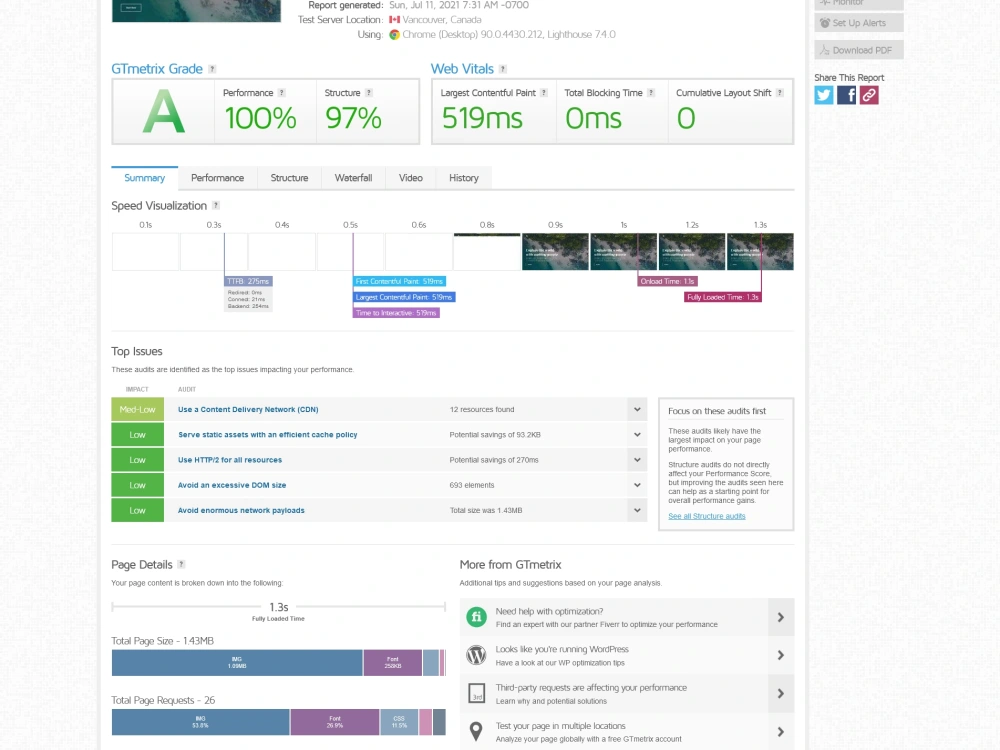Click the Onload Time 1s marker
The height and width of the screenshot is (750, 1000).
668,281
